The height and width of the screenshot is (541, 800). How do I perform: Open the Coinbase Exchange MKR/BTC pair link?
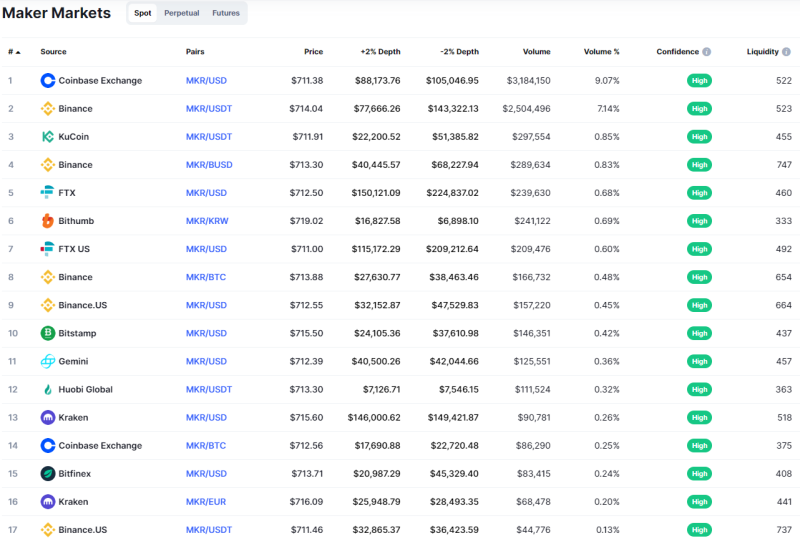[x=206, y=446]
